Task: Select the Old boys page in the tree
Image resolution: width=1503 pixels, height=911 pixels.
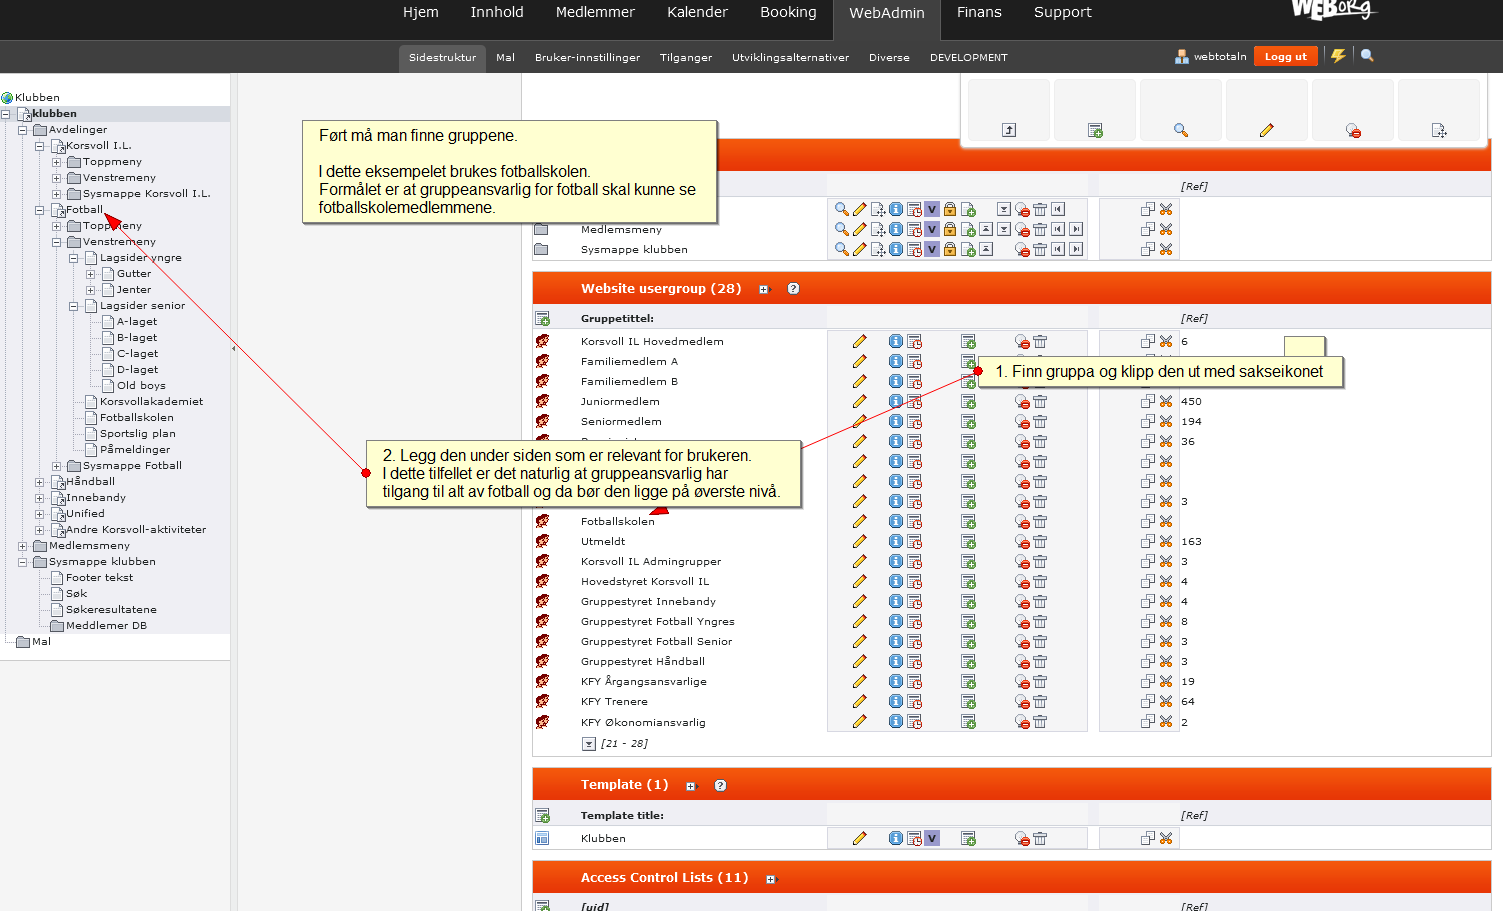Action: click(x=141, y=386)
